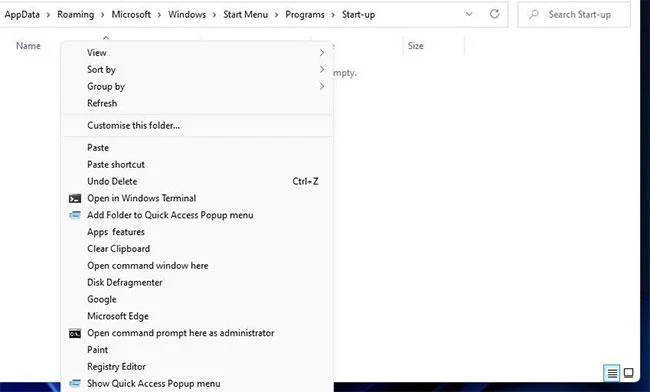Choose Open command window here
The width and height of the screenshot is (650, 392).
pyautogui.click(x=197, y=266)
